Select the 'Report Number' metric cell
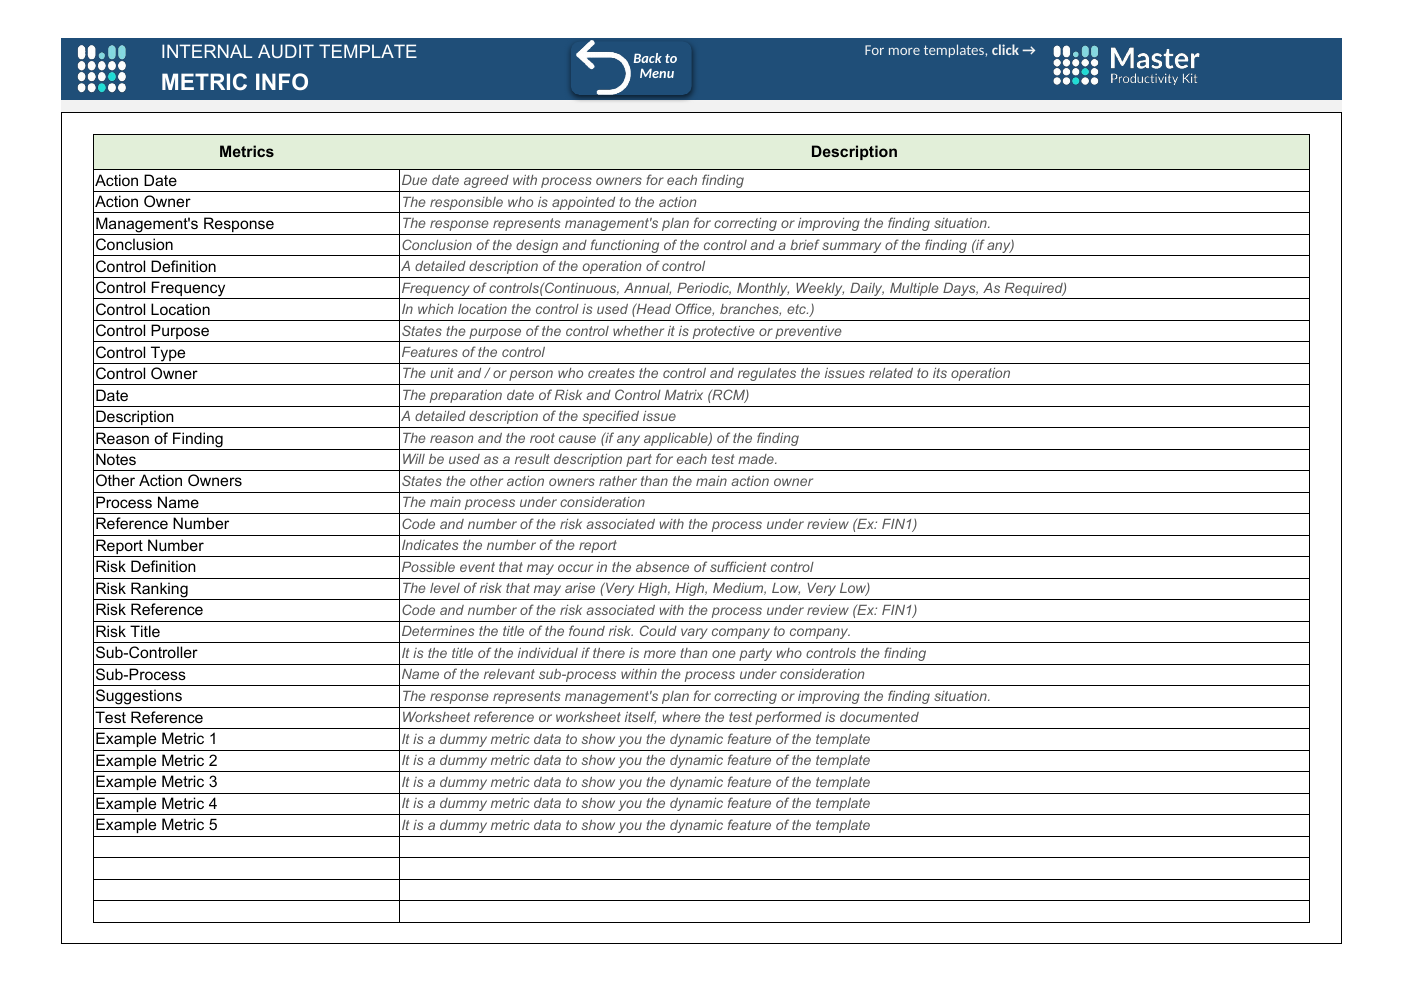1404x993 pixels. 246,546
